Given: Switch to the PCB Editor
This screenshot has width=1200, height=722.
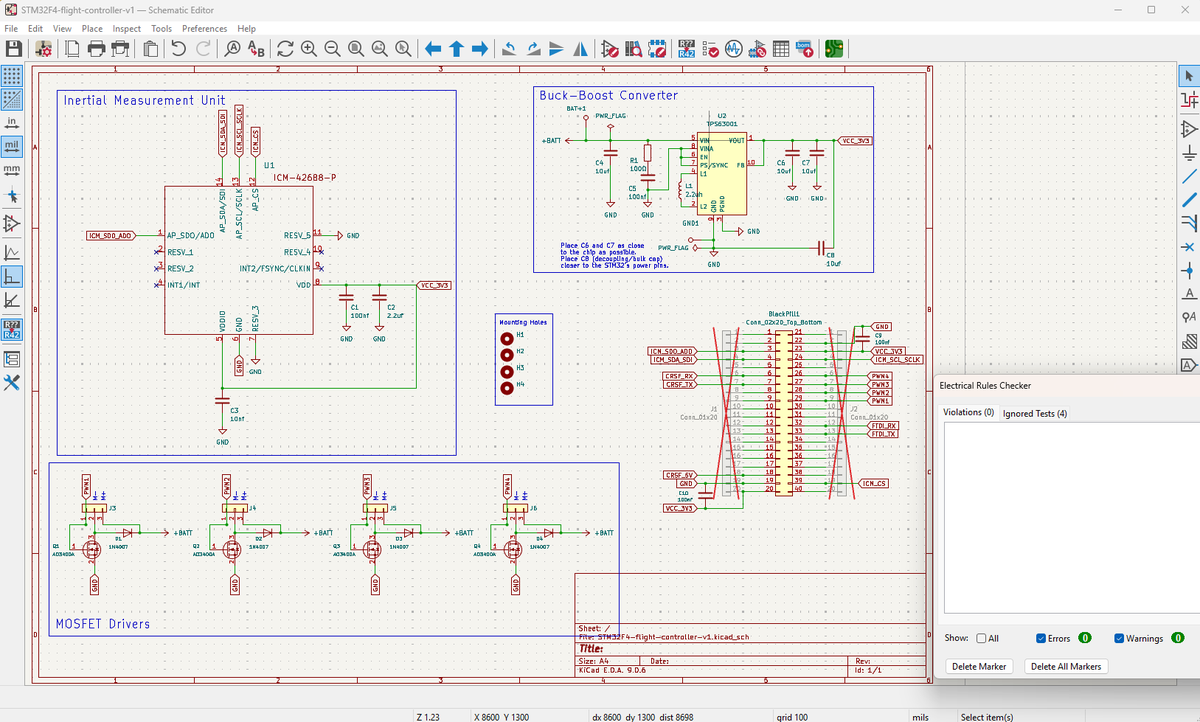Looking at the screenshot, I should [834, 48].
